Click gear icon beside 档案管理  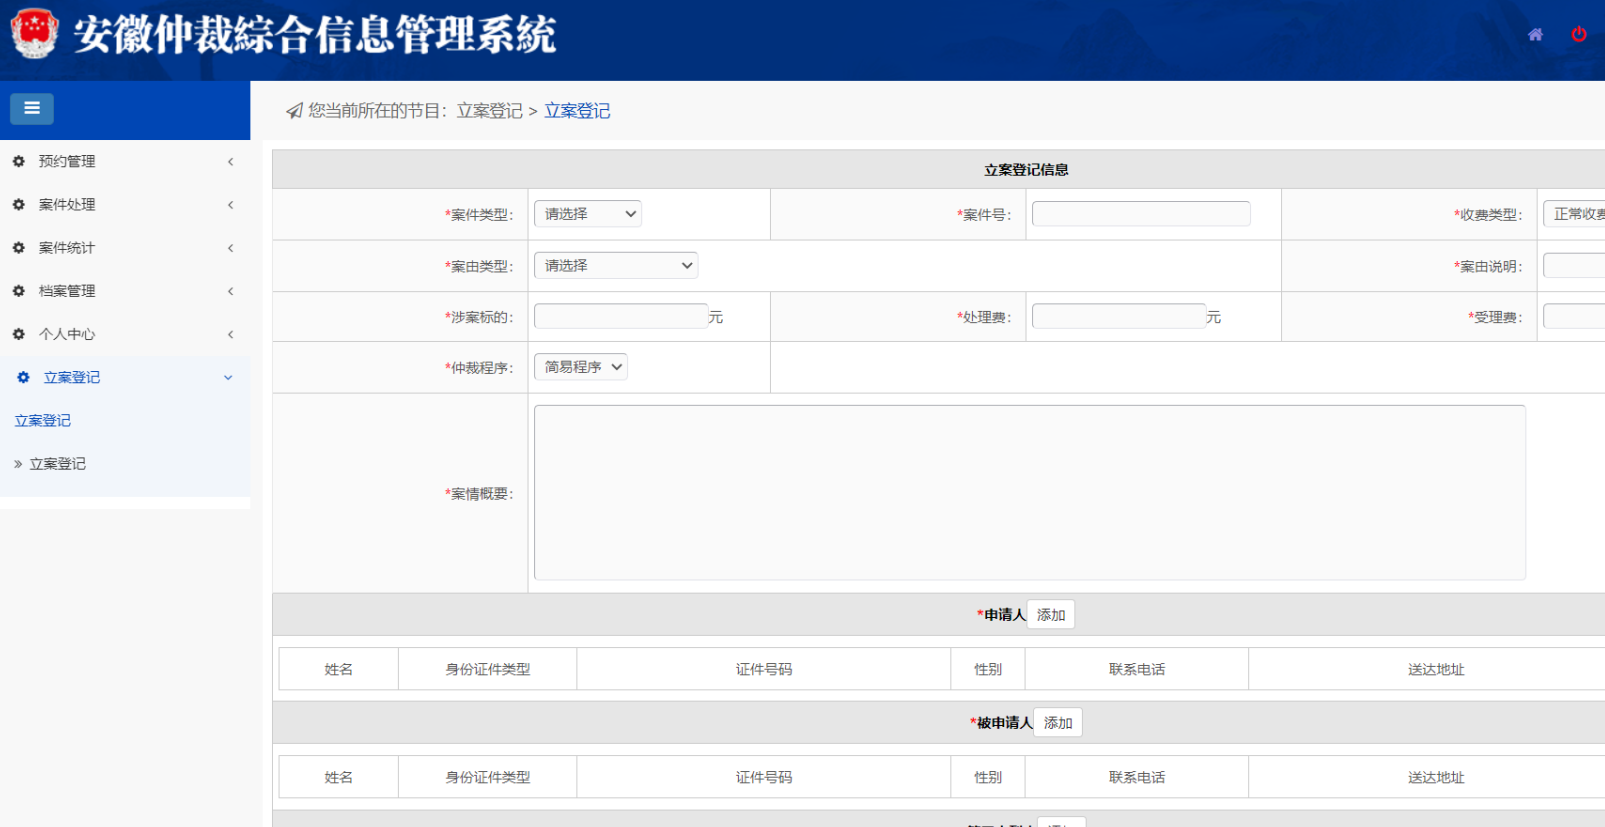[18, 291]
